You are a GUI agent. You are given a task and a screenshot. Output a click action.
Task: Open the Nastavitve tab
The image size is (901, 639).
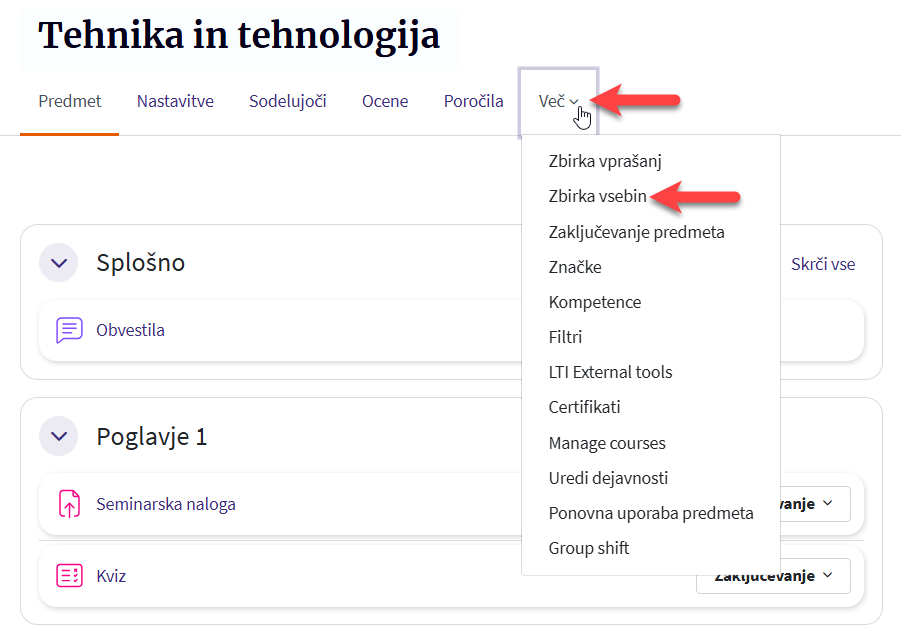[175, 101]
